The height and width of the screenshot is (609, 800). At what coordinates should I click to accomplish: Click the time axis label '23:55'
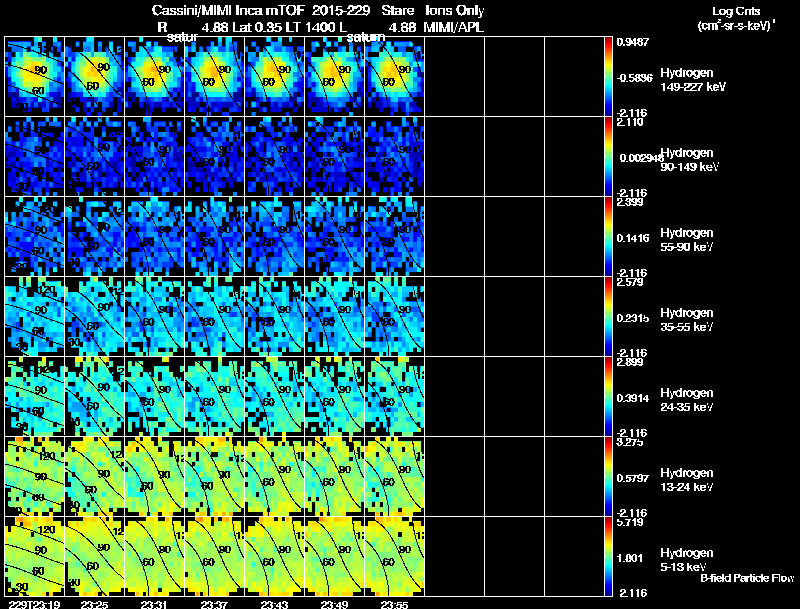pos(394,605)
